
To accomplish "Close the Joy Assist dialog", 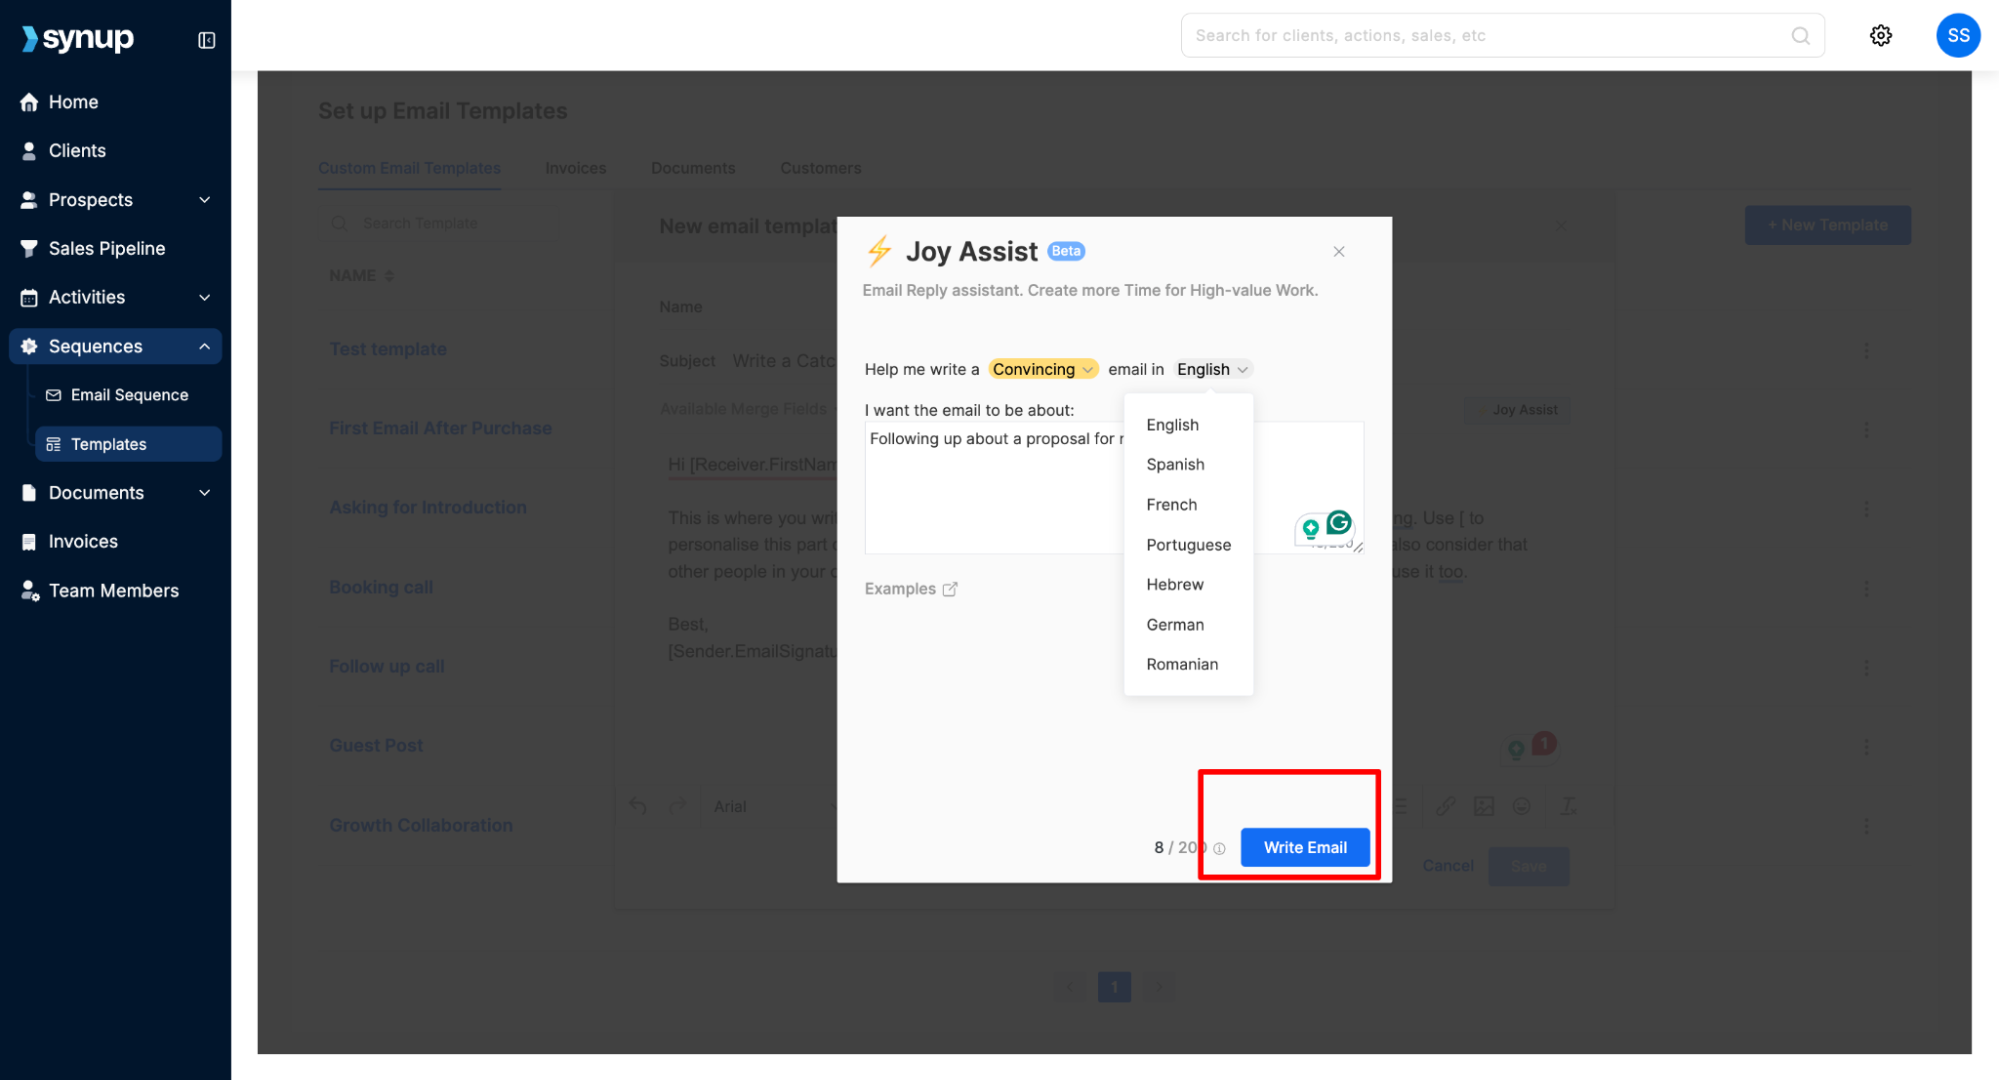I will pyautogui.click(x=1338, y=252).
